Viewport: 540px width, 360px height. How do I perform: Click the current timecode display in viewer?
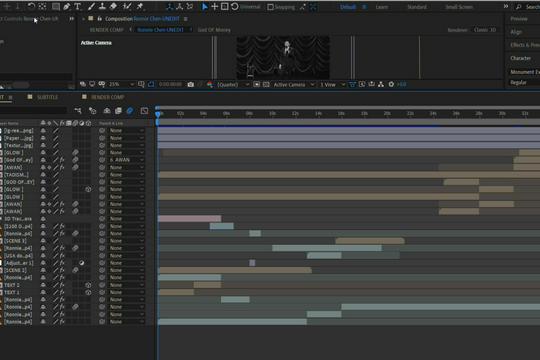pos(170,84)
